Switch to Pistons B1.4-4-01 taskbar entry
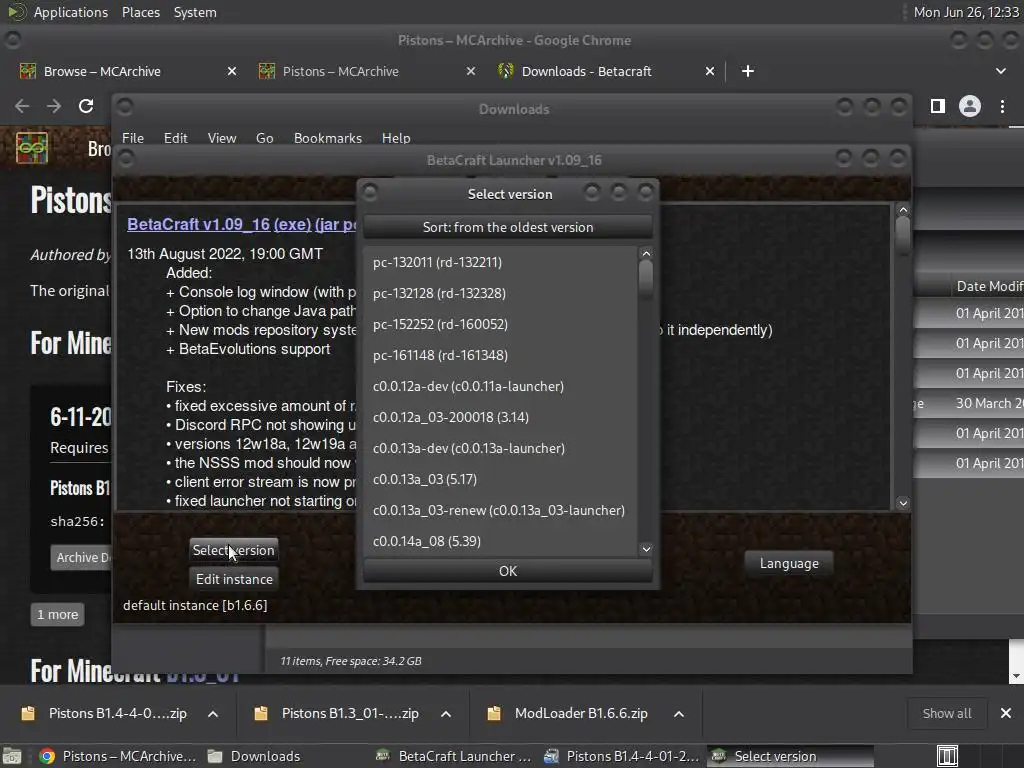 coord(623,756)
